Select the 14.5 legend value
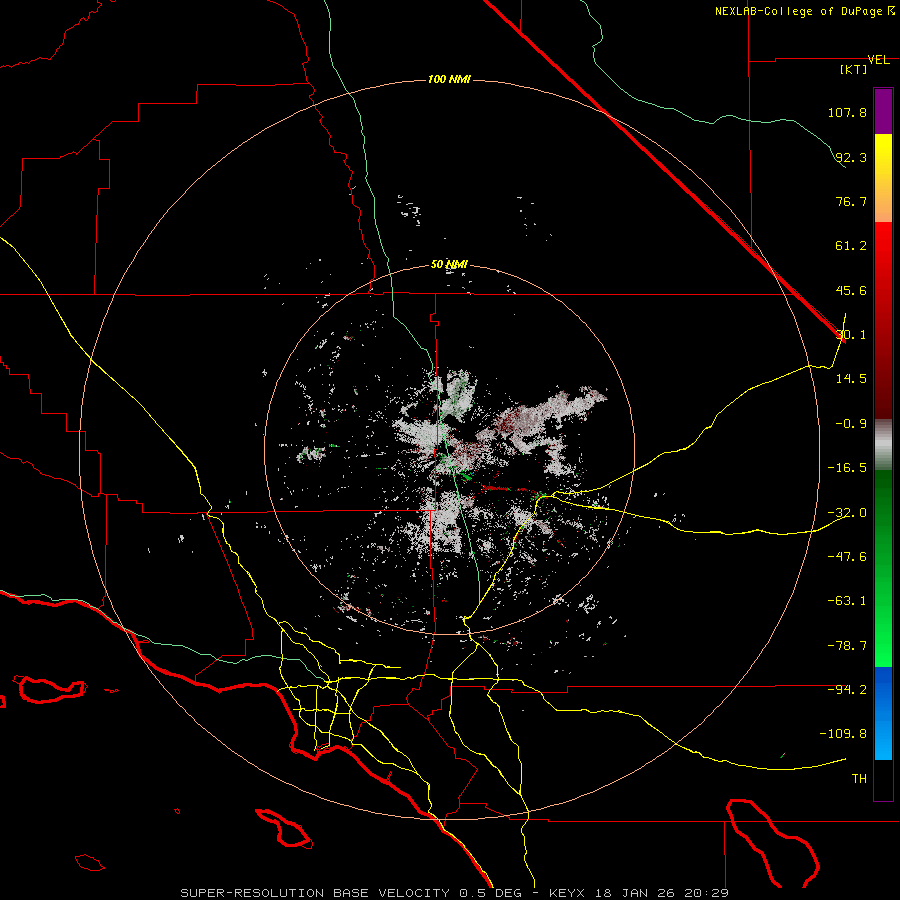Viewport: 900px width, 900px height. [x=851, y=379]
